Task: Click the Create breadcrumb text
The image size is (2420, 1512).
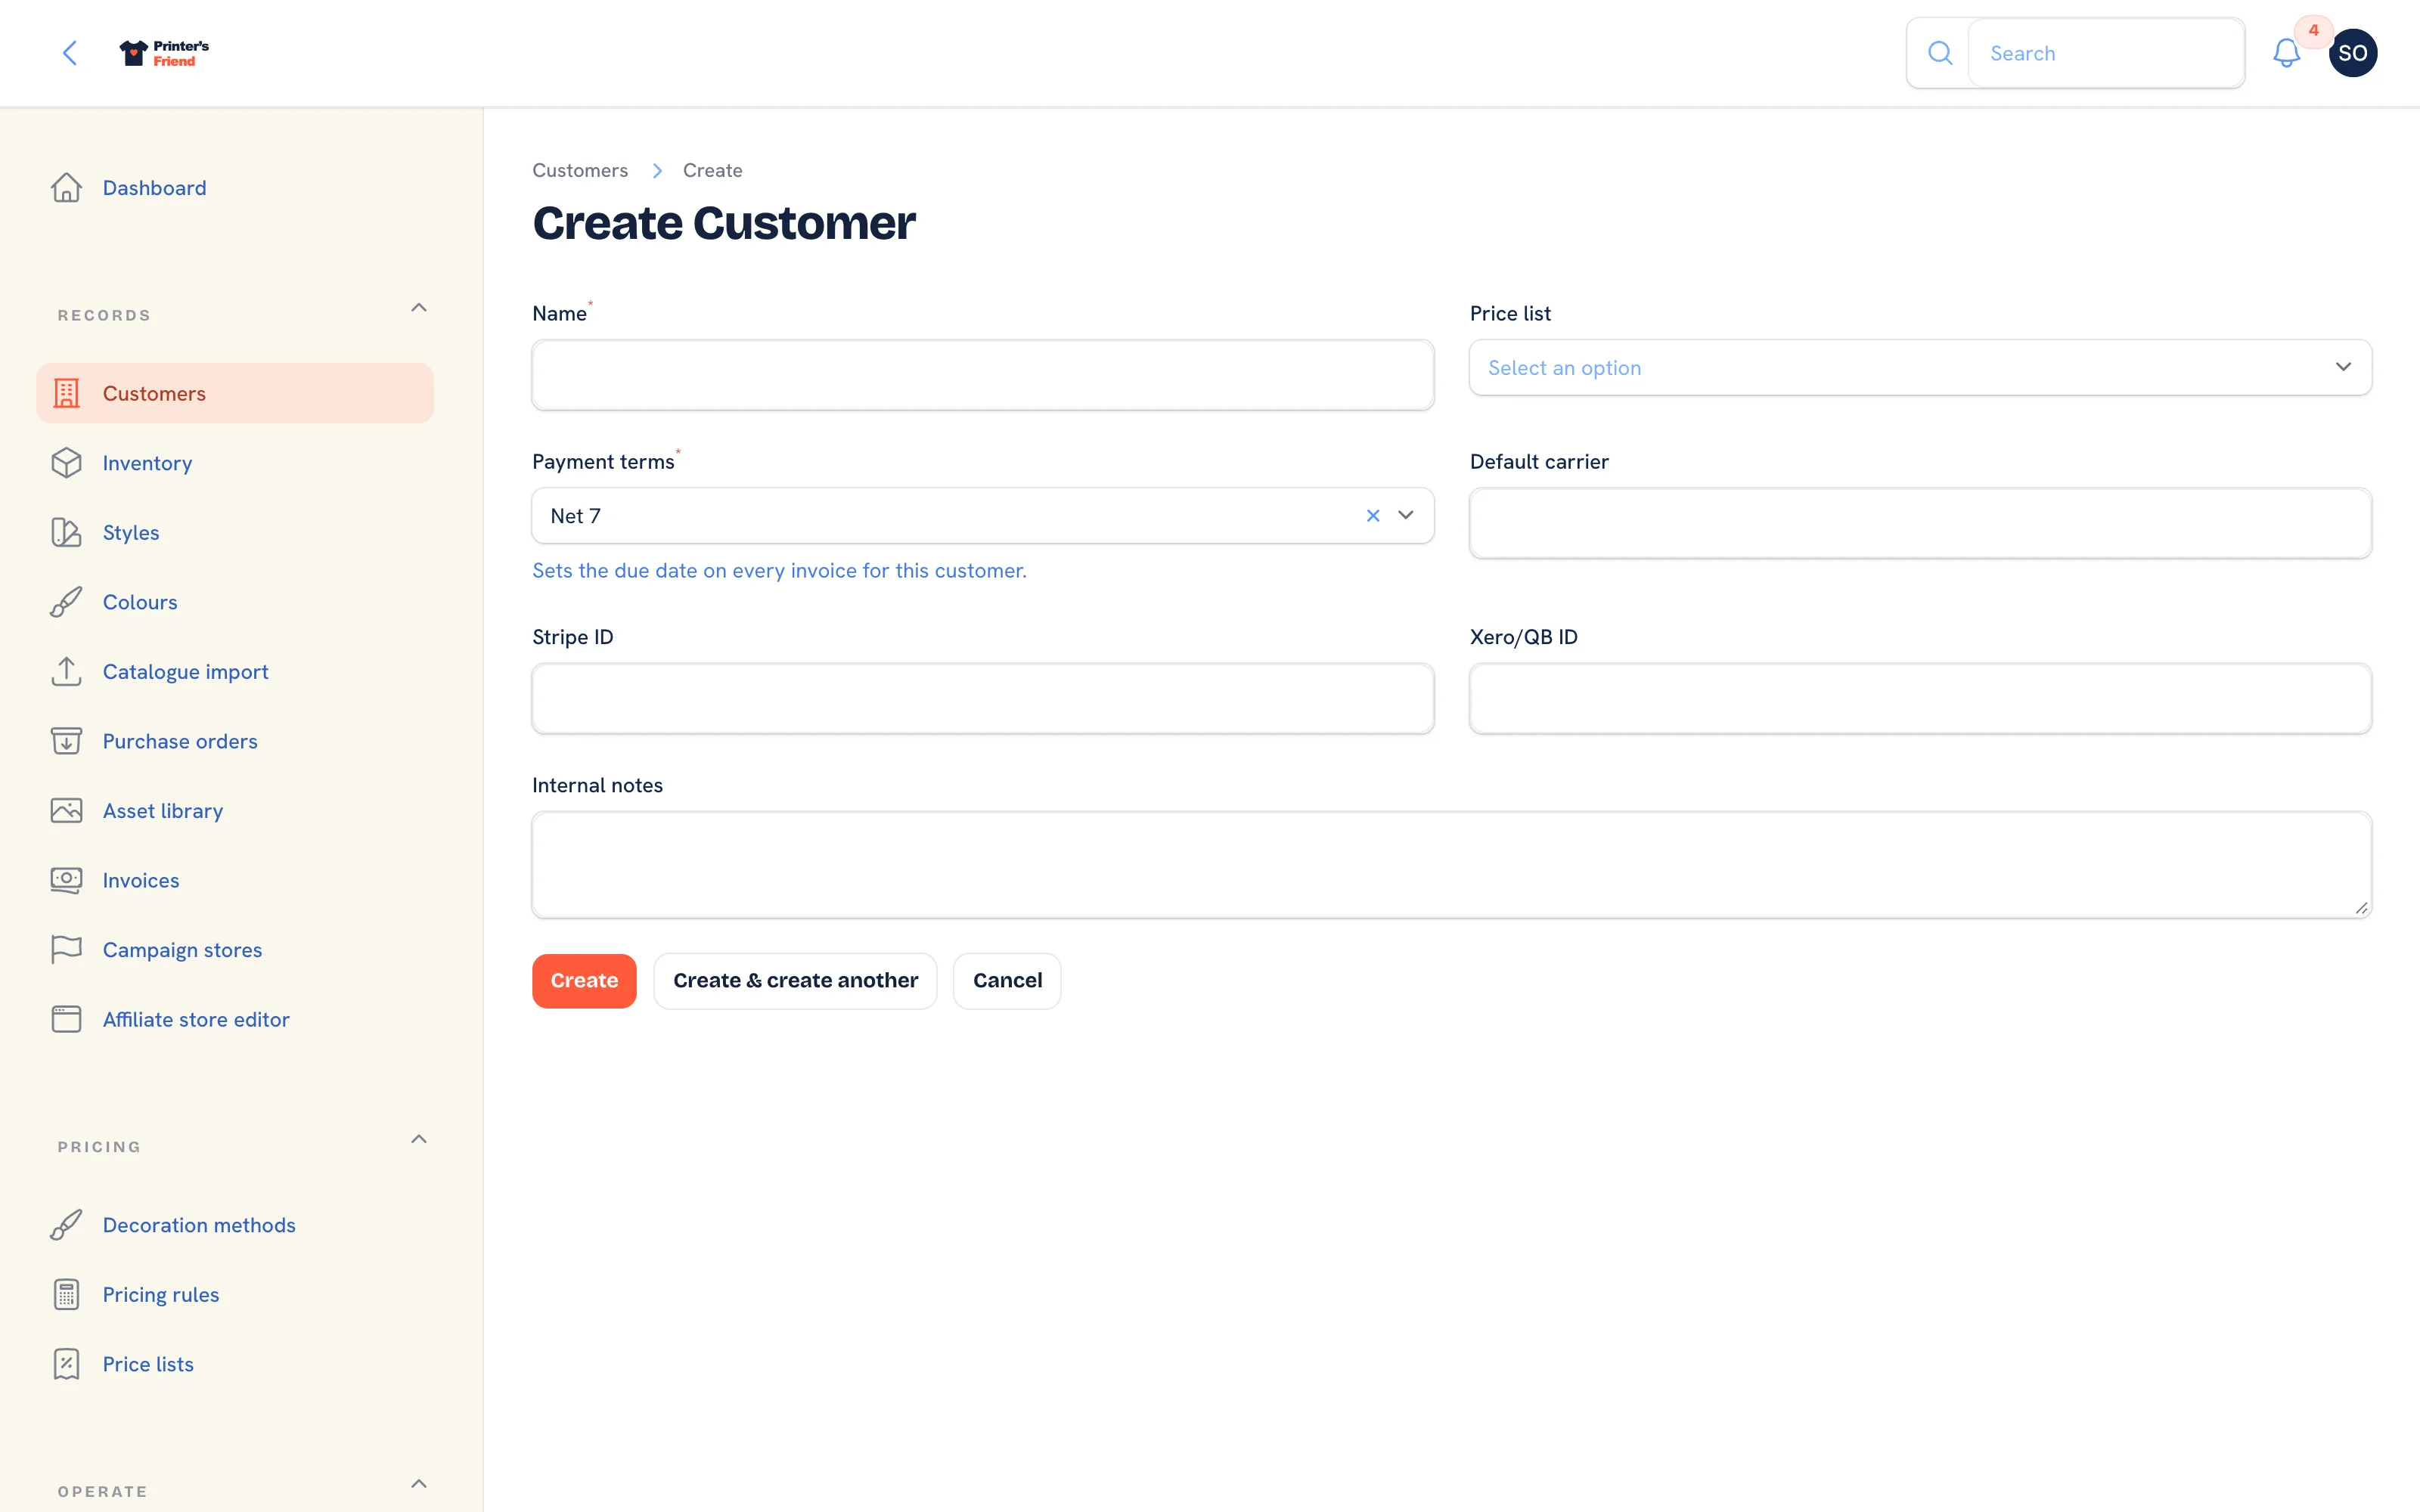Action: [x=712, y=171]
